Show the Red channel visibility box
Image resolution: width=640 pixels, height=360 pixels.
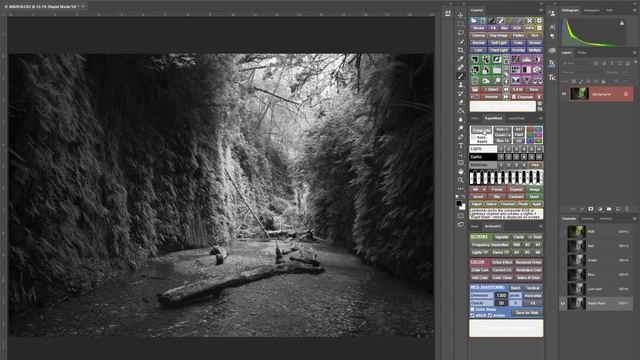pyautogui.click(x=563, y=246)
